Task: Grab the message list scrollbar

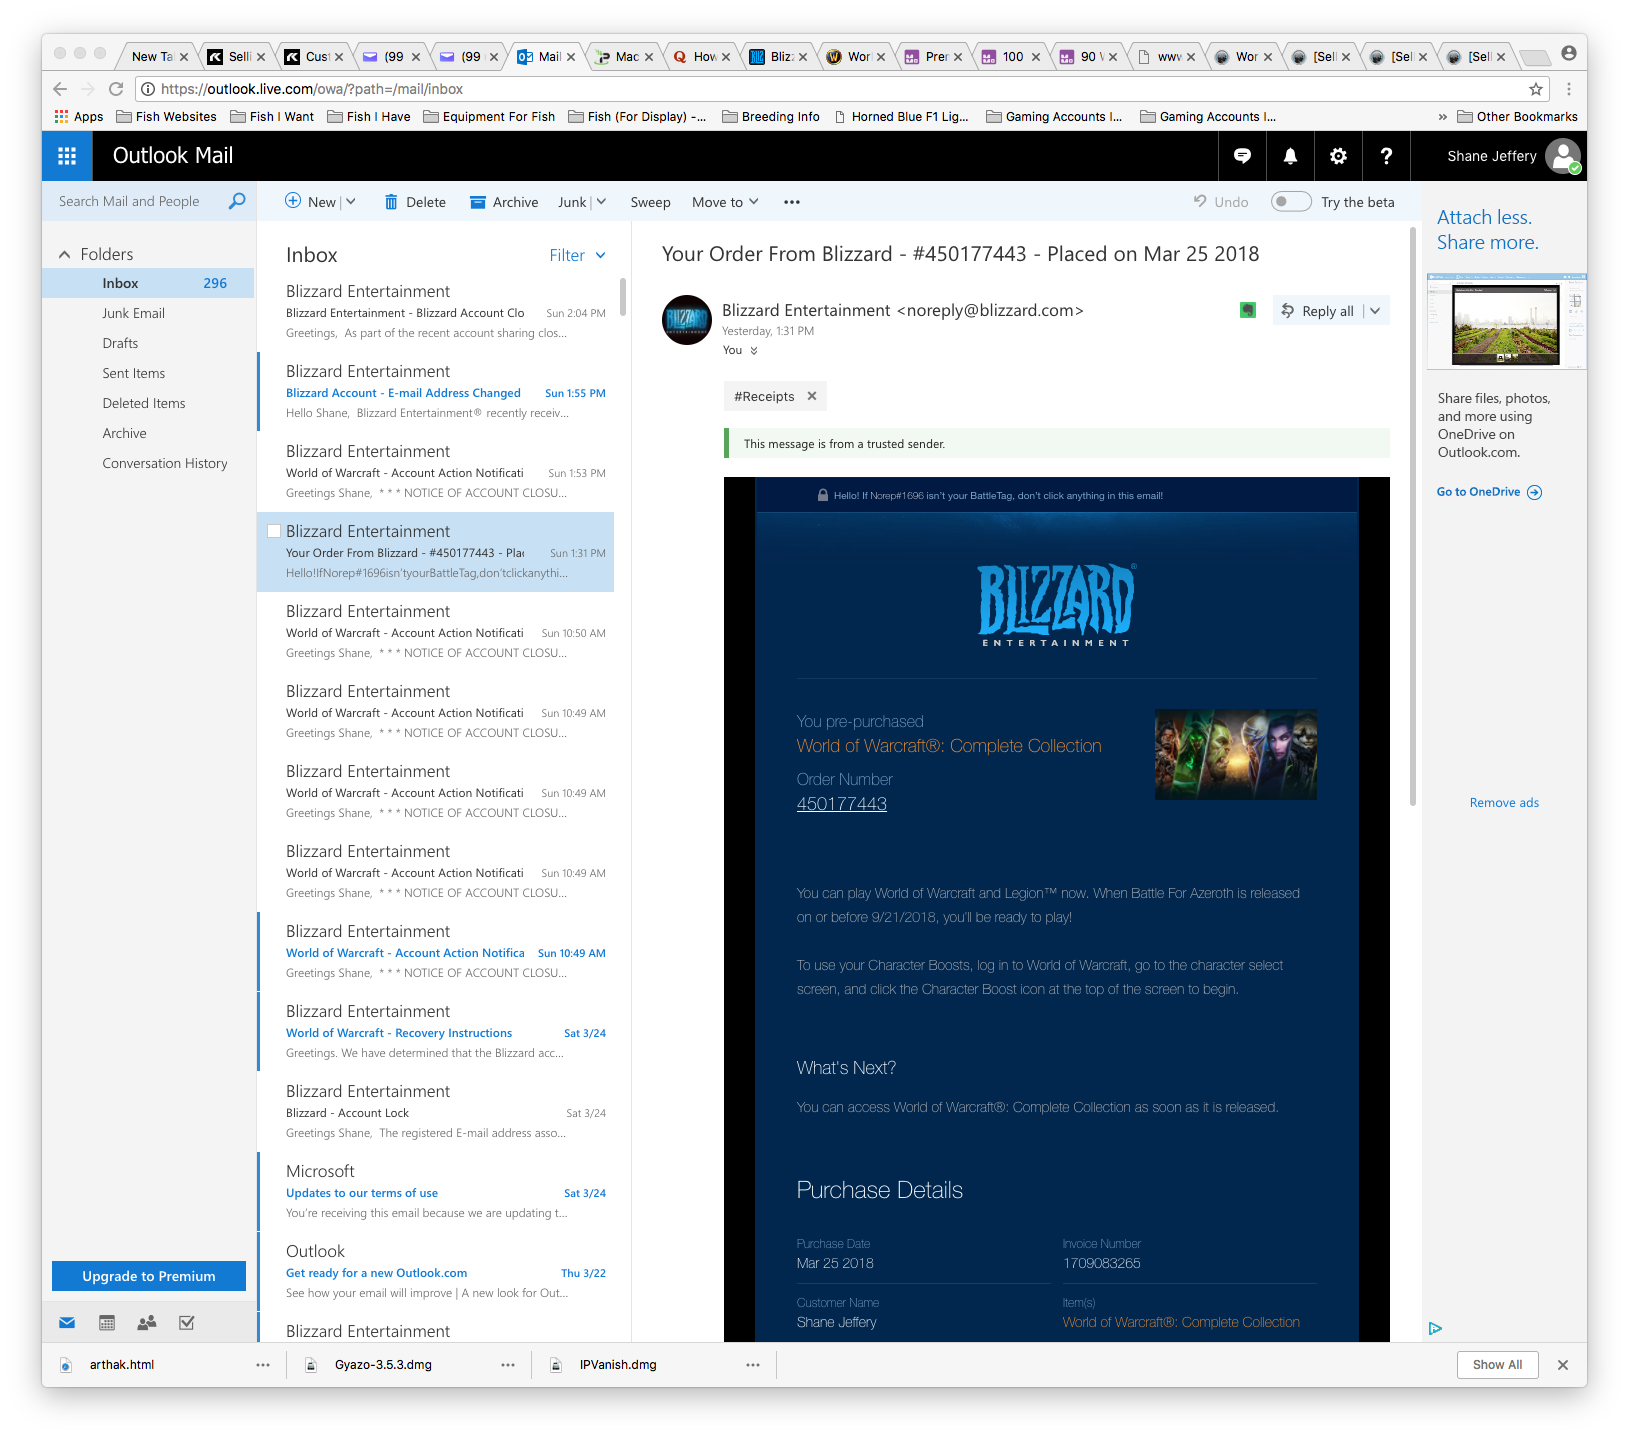Action: (x=623, y=296)
